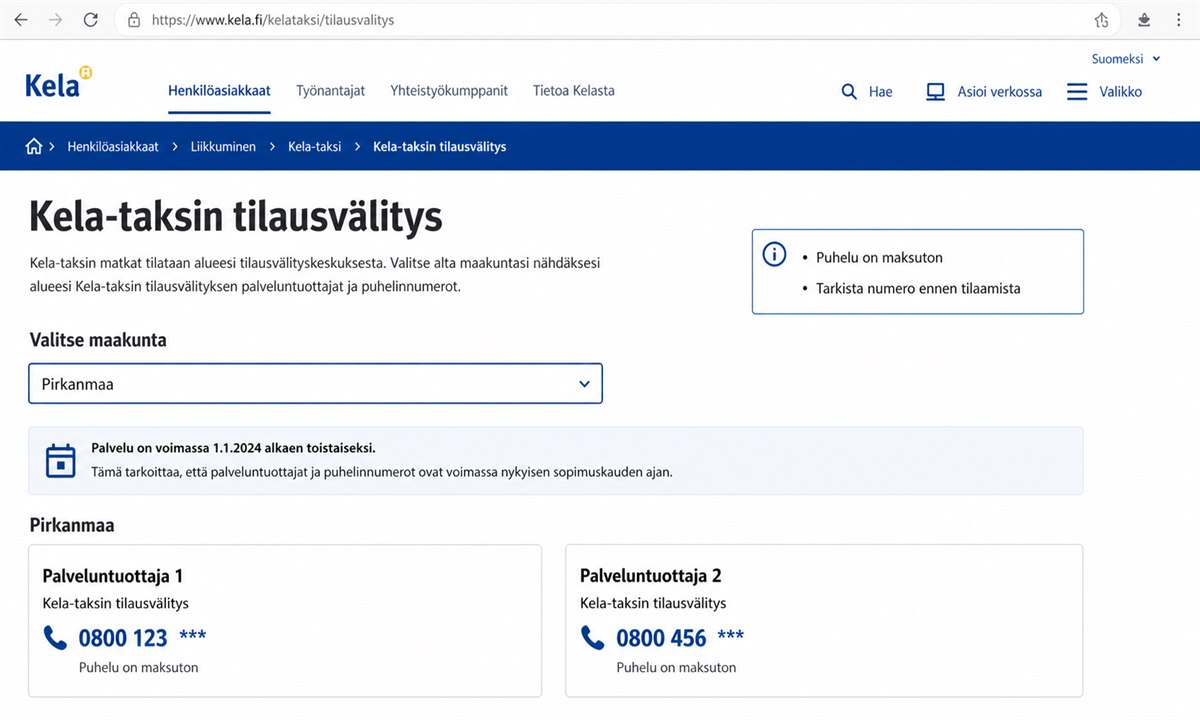Click the home icon in breadcrumb
This screenshot has height=720, width=1200.
tap(34, 146)
